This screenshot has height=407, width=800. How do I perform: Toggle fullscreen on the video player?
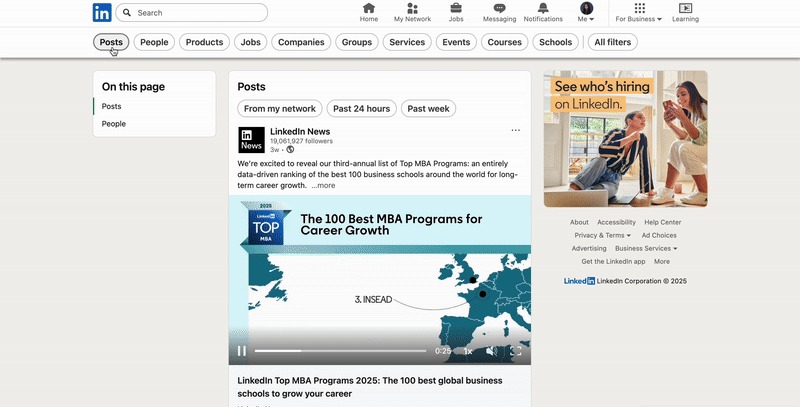(x=516, y=351)
